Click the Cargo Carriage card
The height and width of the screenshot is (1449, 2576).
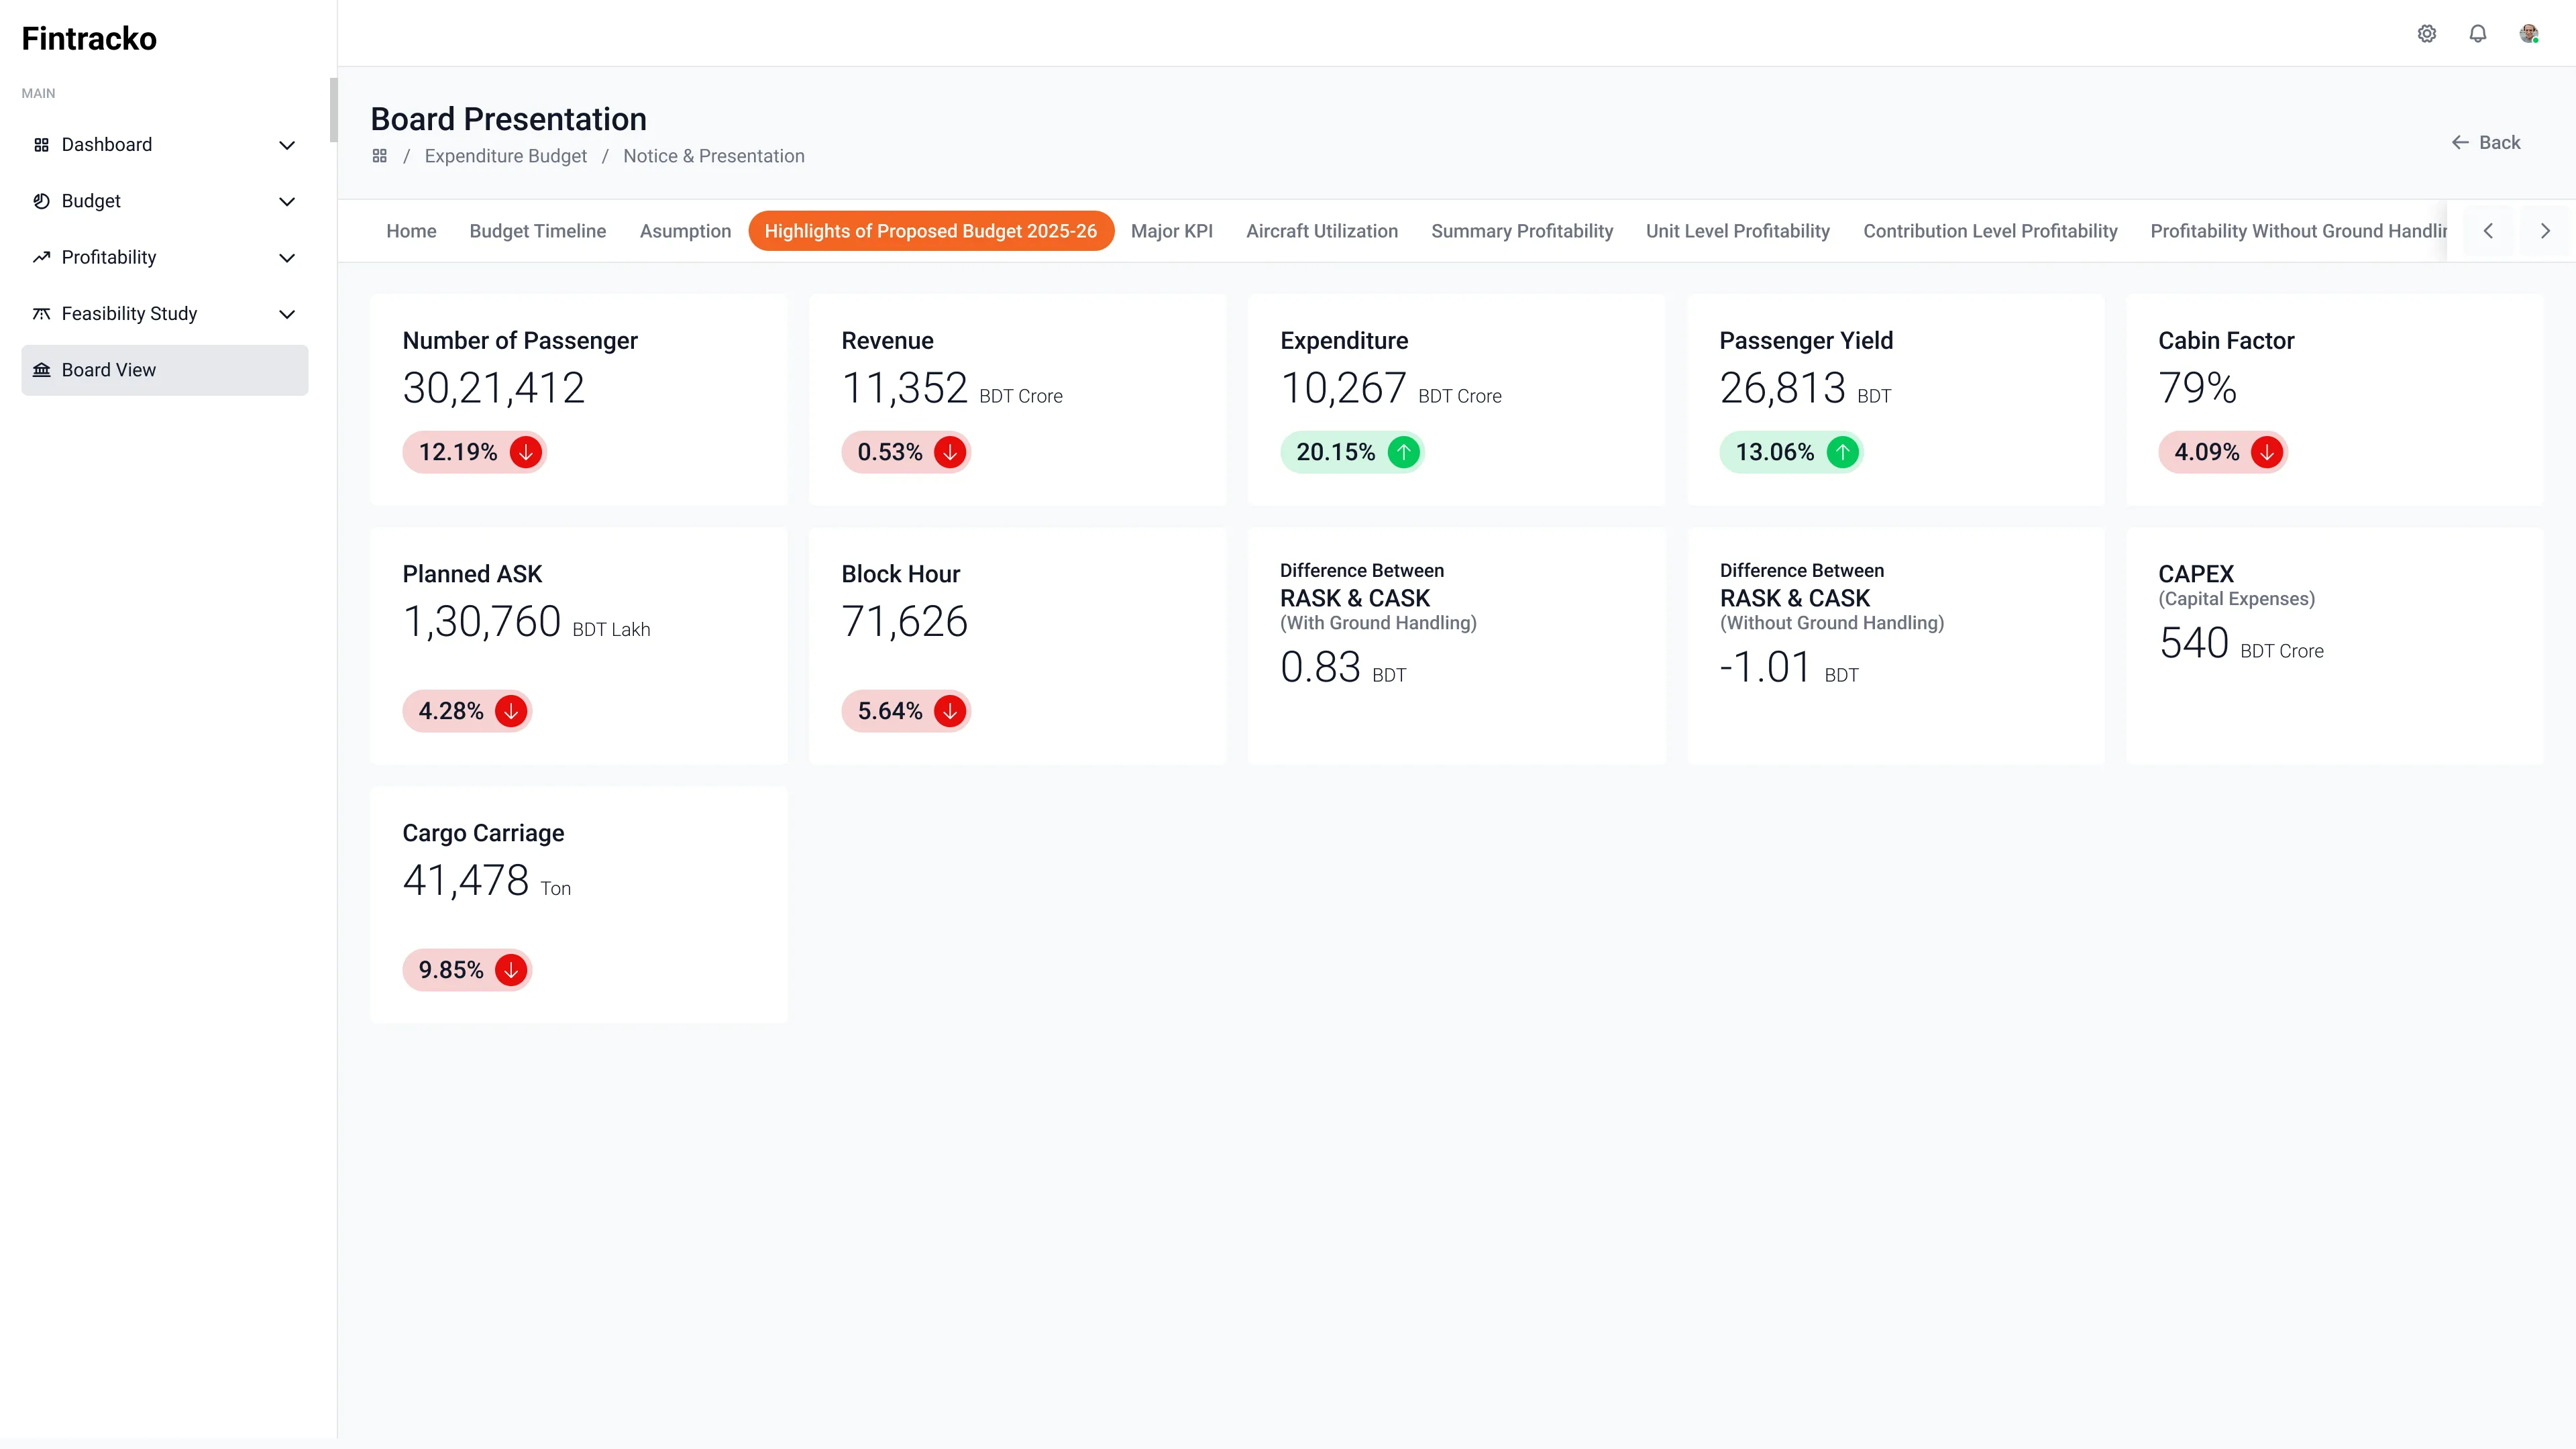[x=579, y=904]
